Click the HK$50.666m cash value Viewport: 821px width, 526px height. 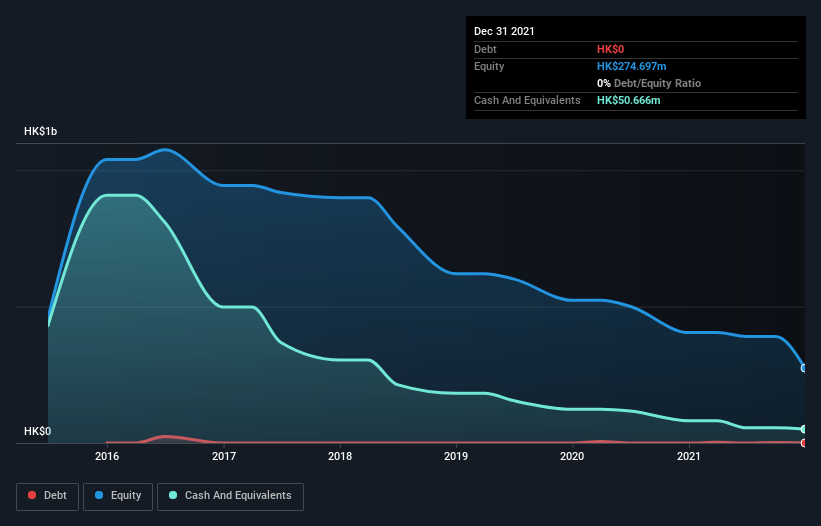pyautogui.click(x=628, y=100)
